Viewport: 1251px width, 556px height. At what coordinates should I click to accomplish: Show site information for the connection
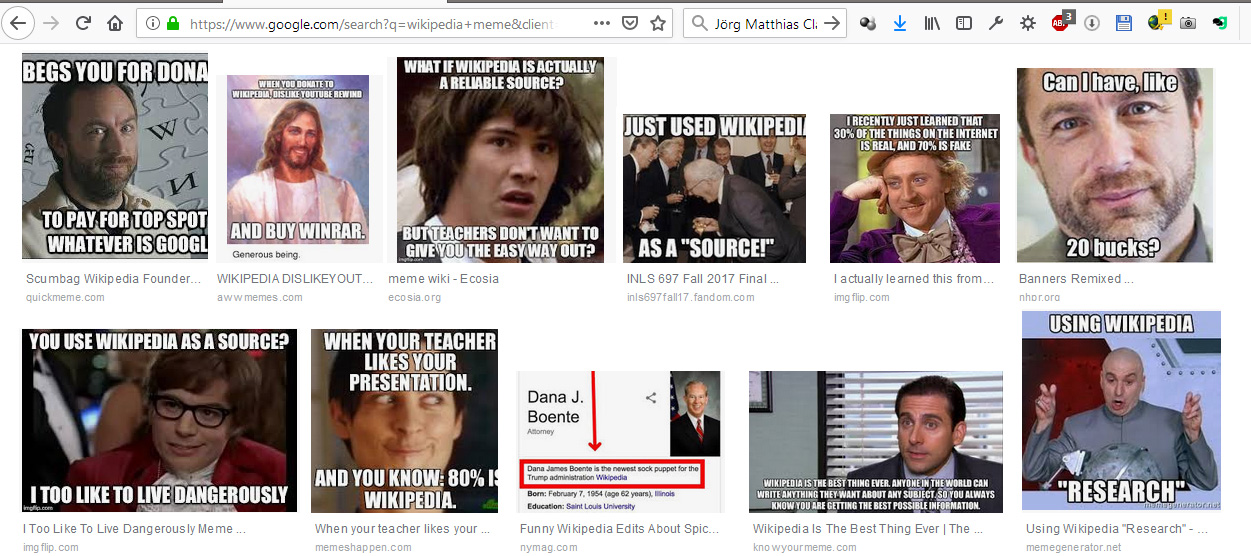tap(154, 23)
